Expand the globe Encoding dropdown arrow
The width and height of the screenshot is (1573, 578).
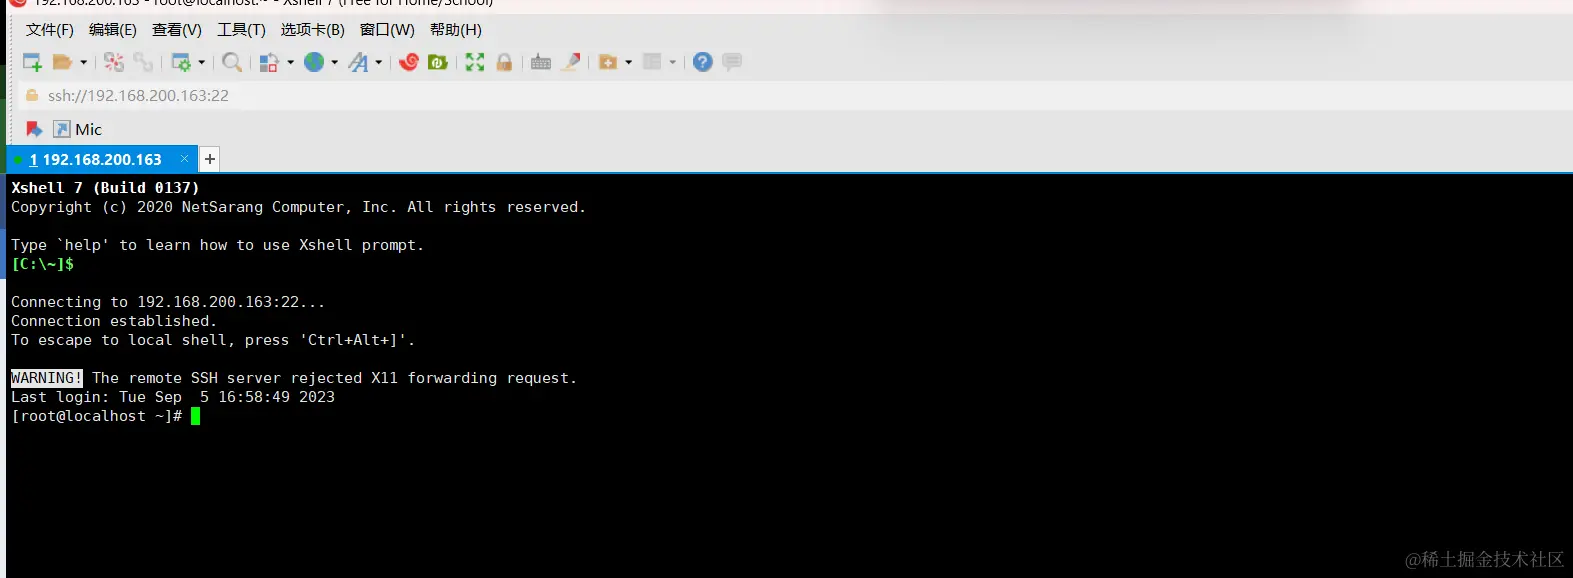[x=335, y=62]
